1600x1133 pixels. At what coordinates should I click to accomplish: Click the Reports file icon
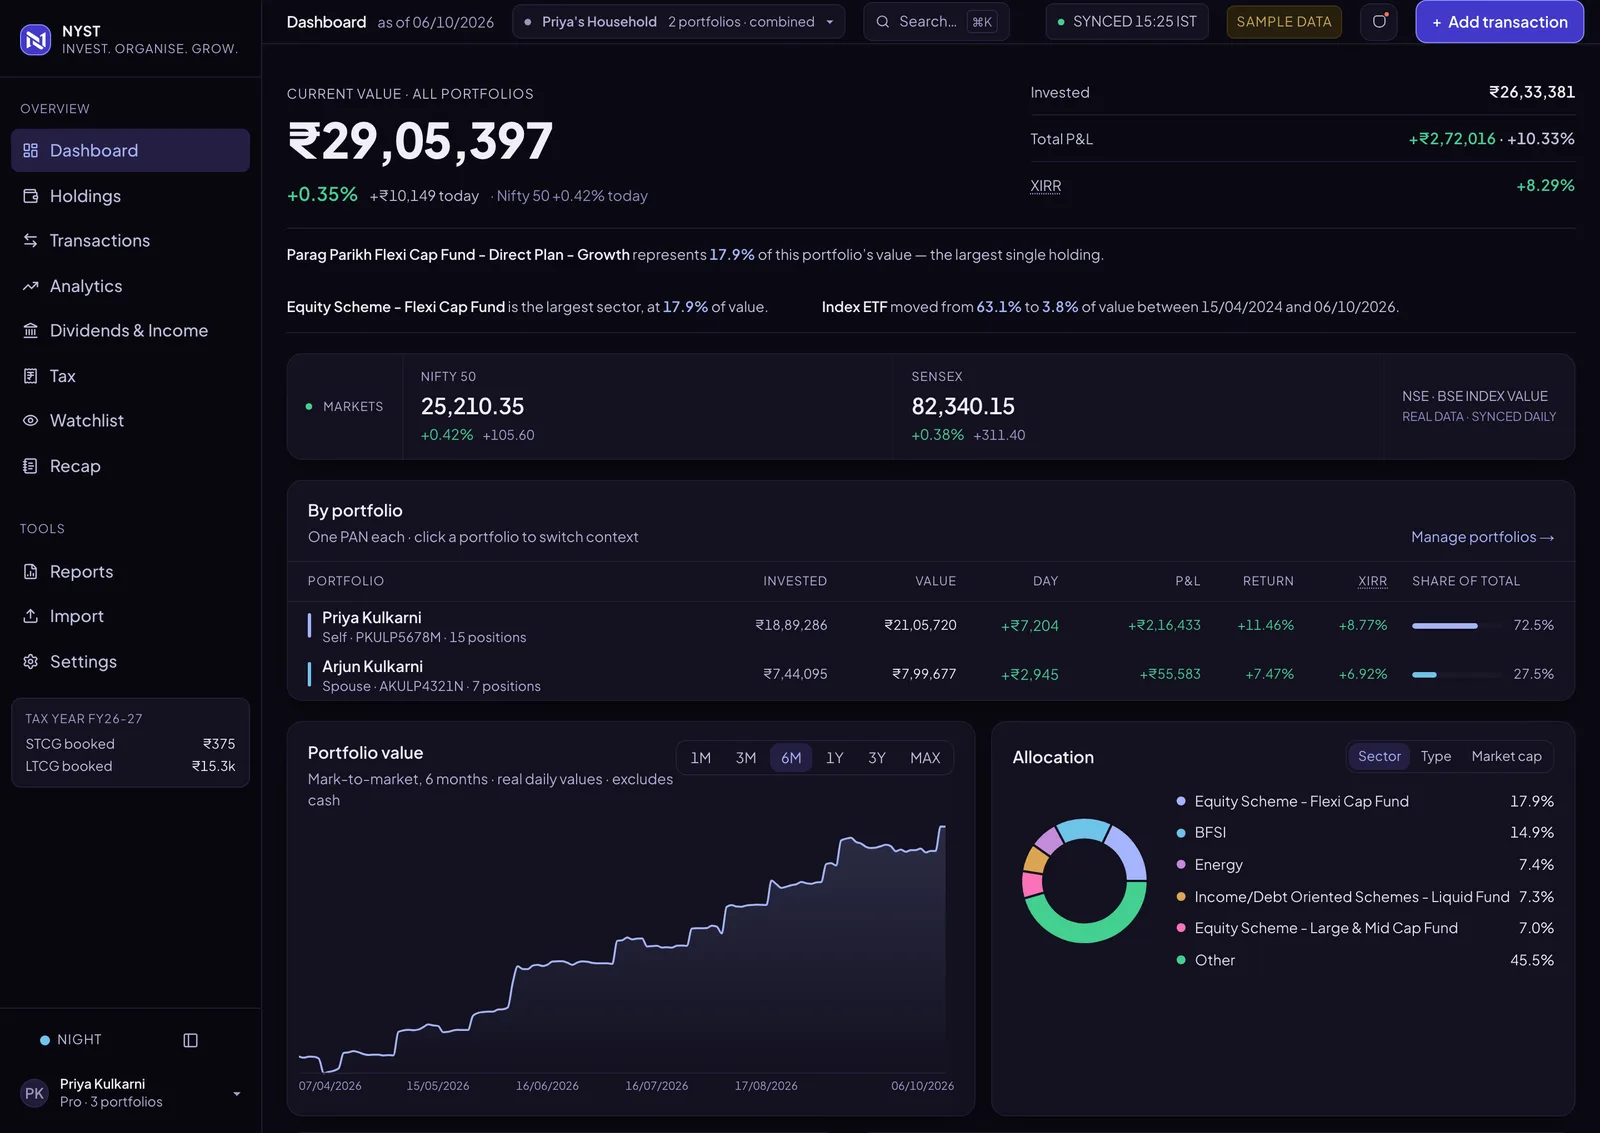pos(31,572)
